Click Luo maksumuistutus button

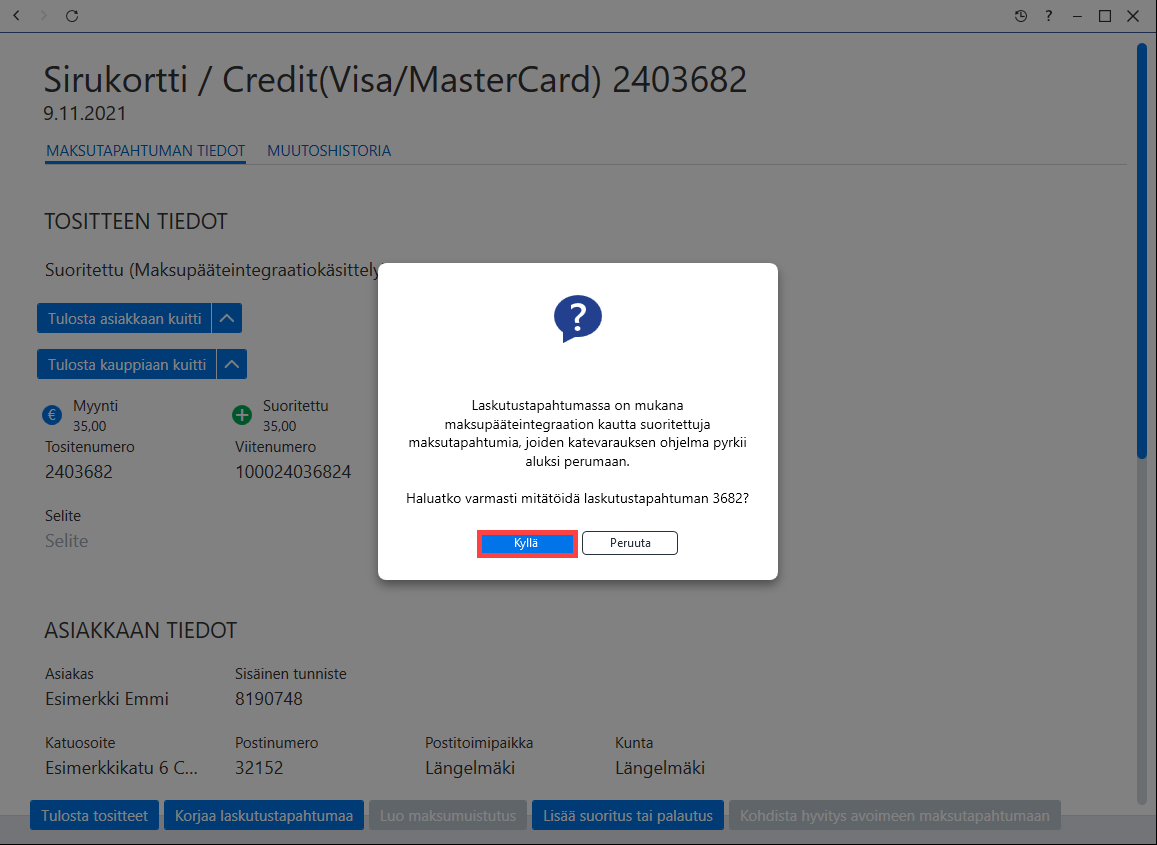[x=448, y=815]
